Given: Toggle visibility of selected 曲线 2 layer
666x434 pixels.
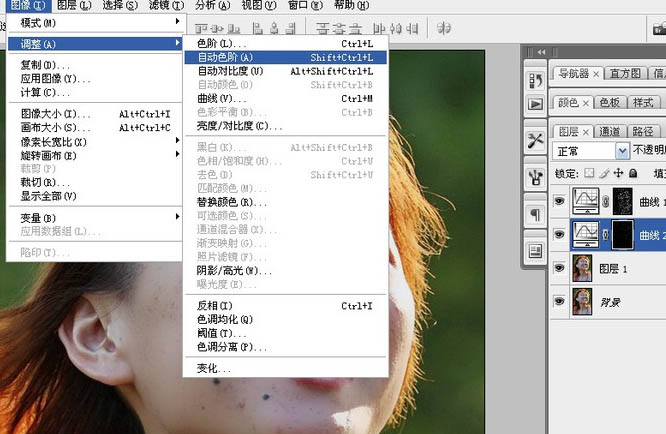Looking at the screenshot, I should (x=559, y=234).
